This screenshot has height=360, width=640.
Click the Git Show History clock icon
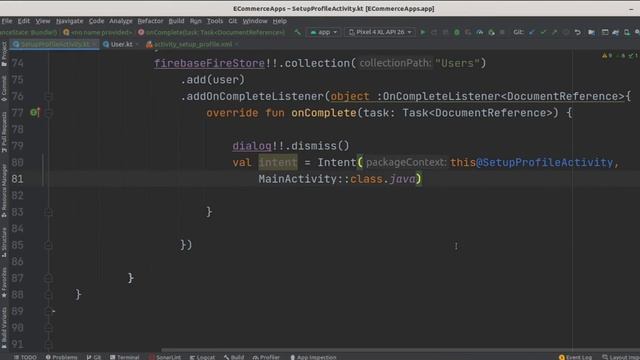tap(566, 32)
